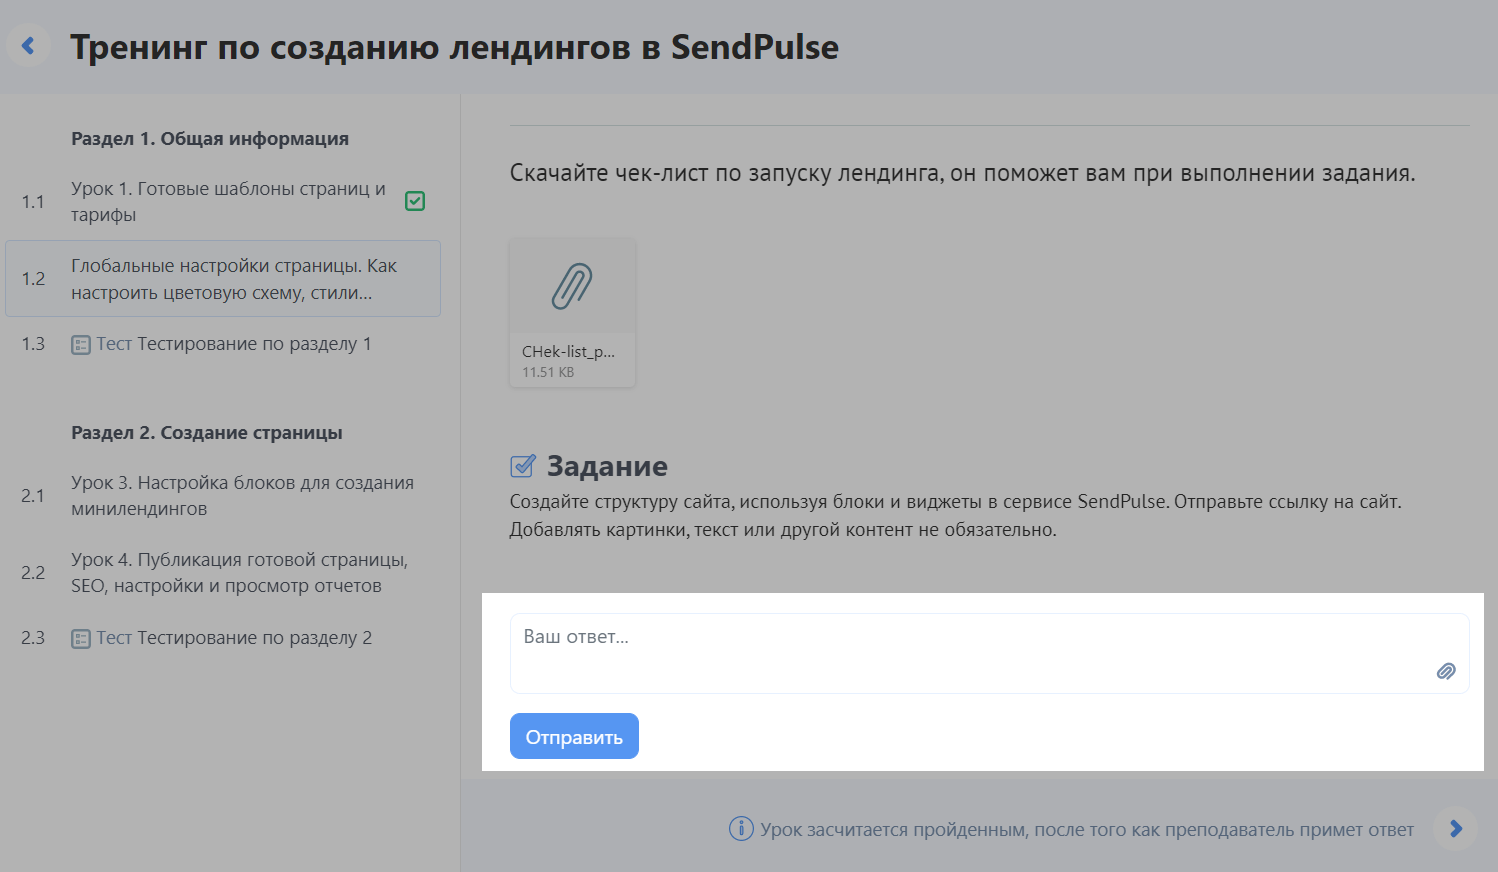Open Тестирование по разделу 1
The image size is (1498, 872).
click(x=222, y=344)
